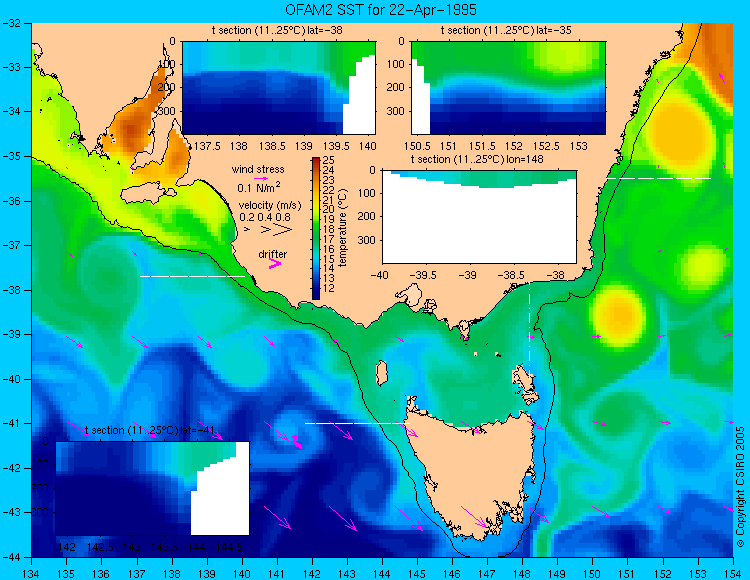This screenshot has width=750, height=580.
Task: Click the vertical 'temperature (°C)' colorbar label
Action: coord(342,228)
